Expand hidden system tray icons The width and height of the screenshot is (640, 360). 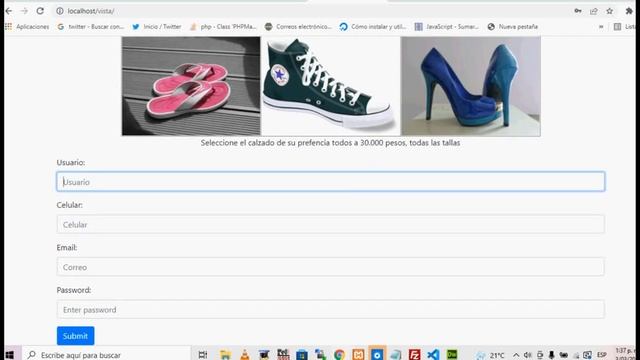tap(516, 355)
